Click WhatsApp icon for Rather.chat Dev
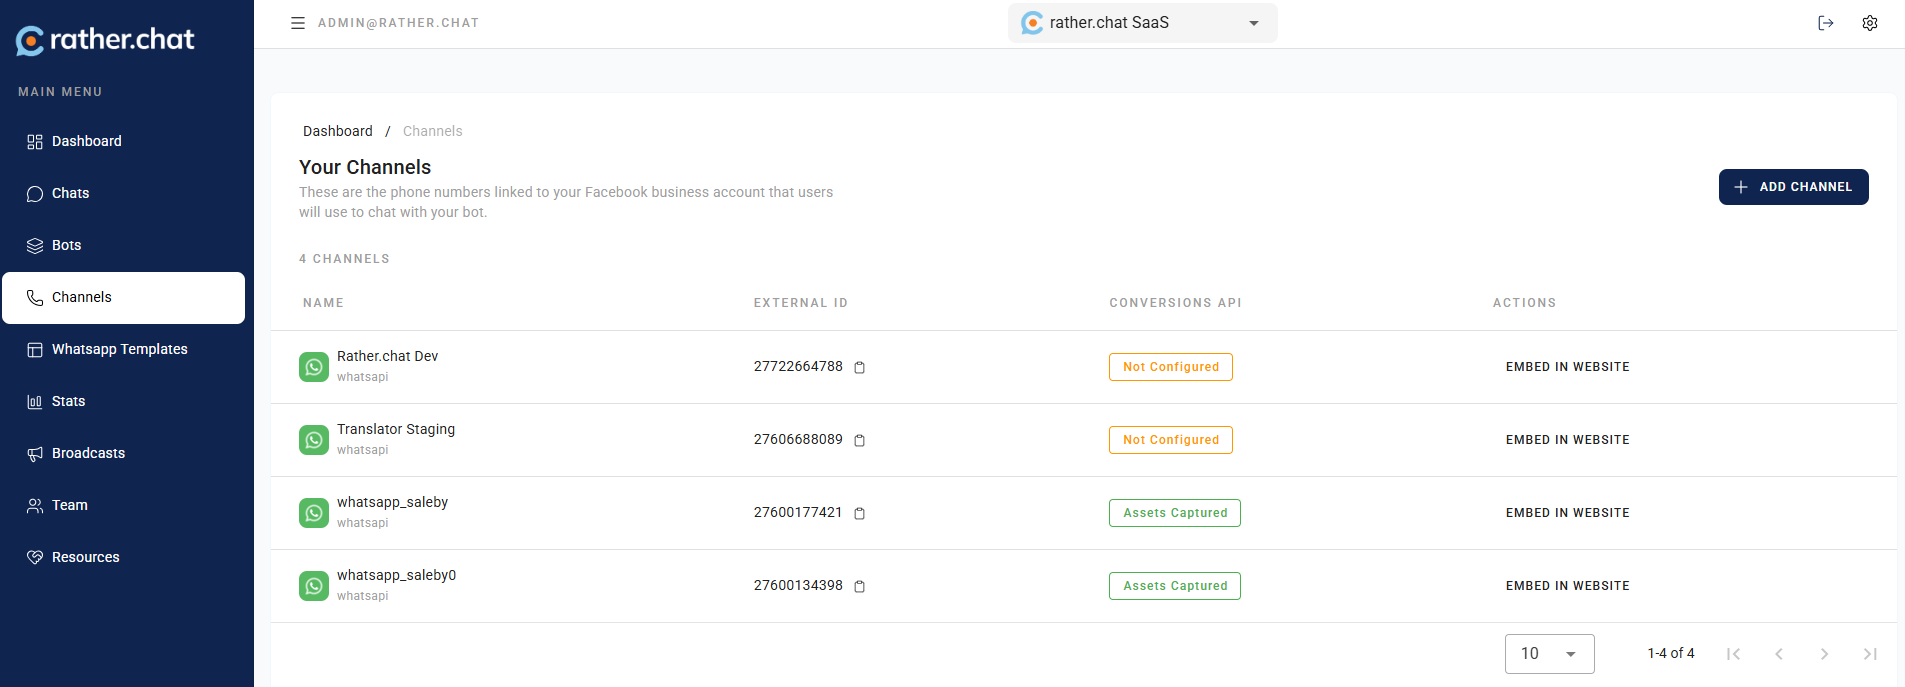1905x687 pixels. 314,367
